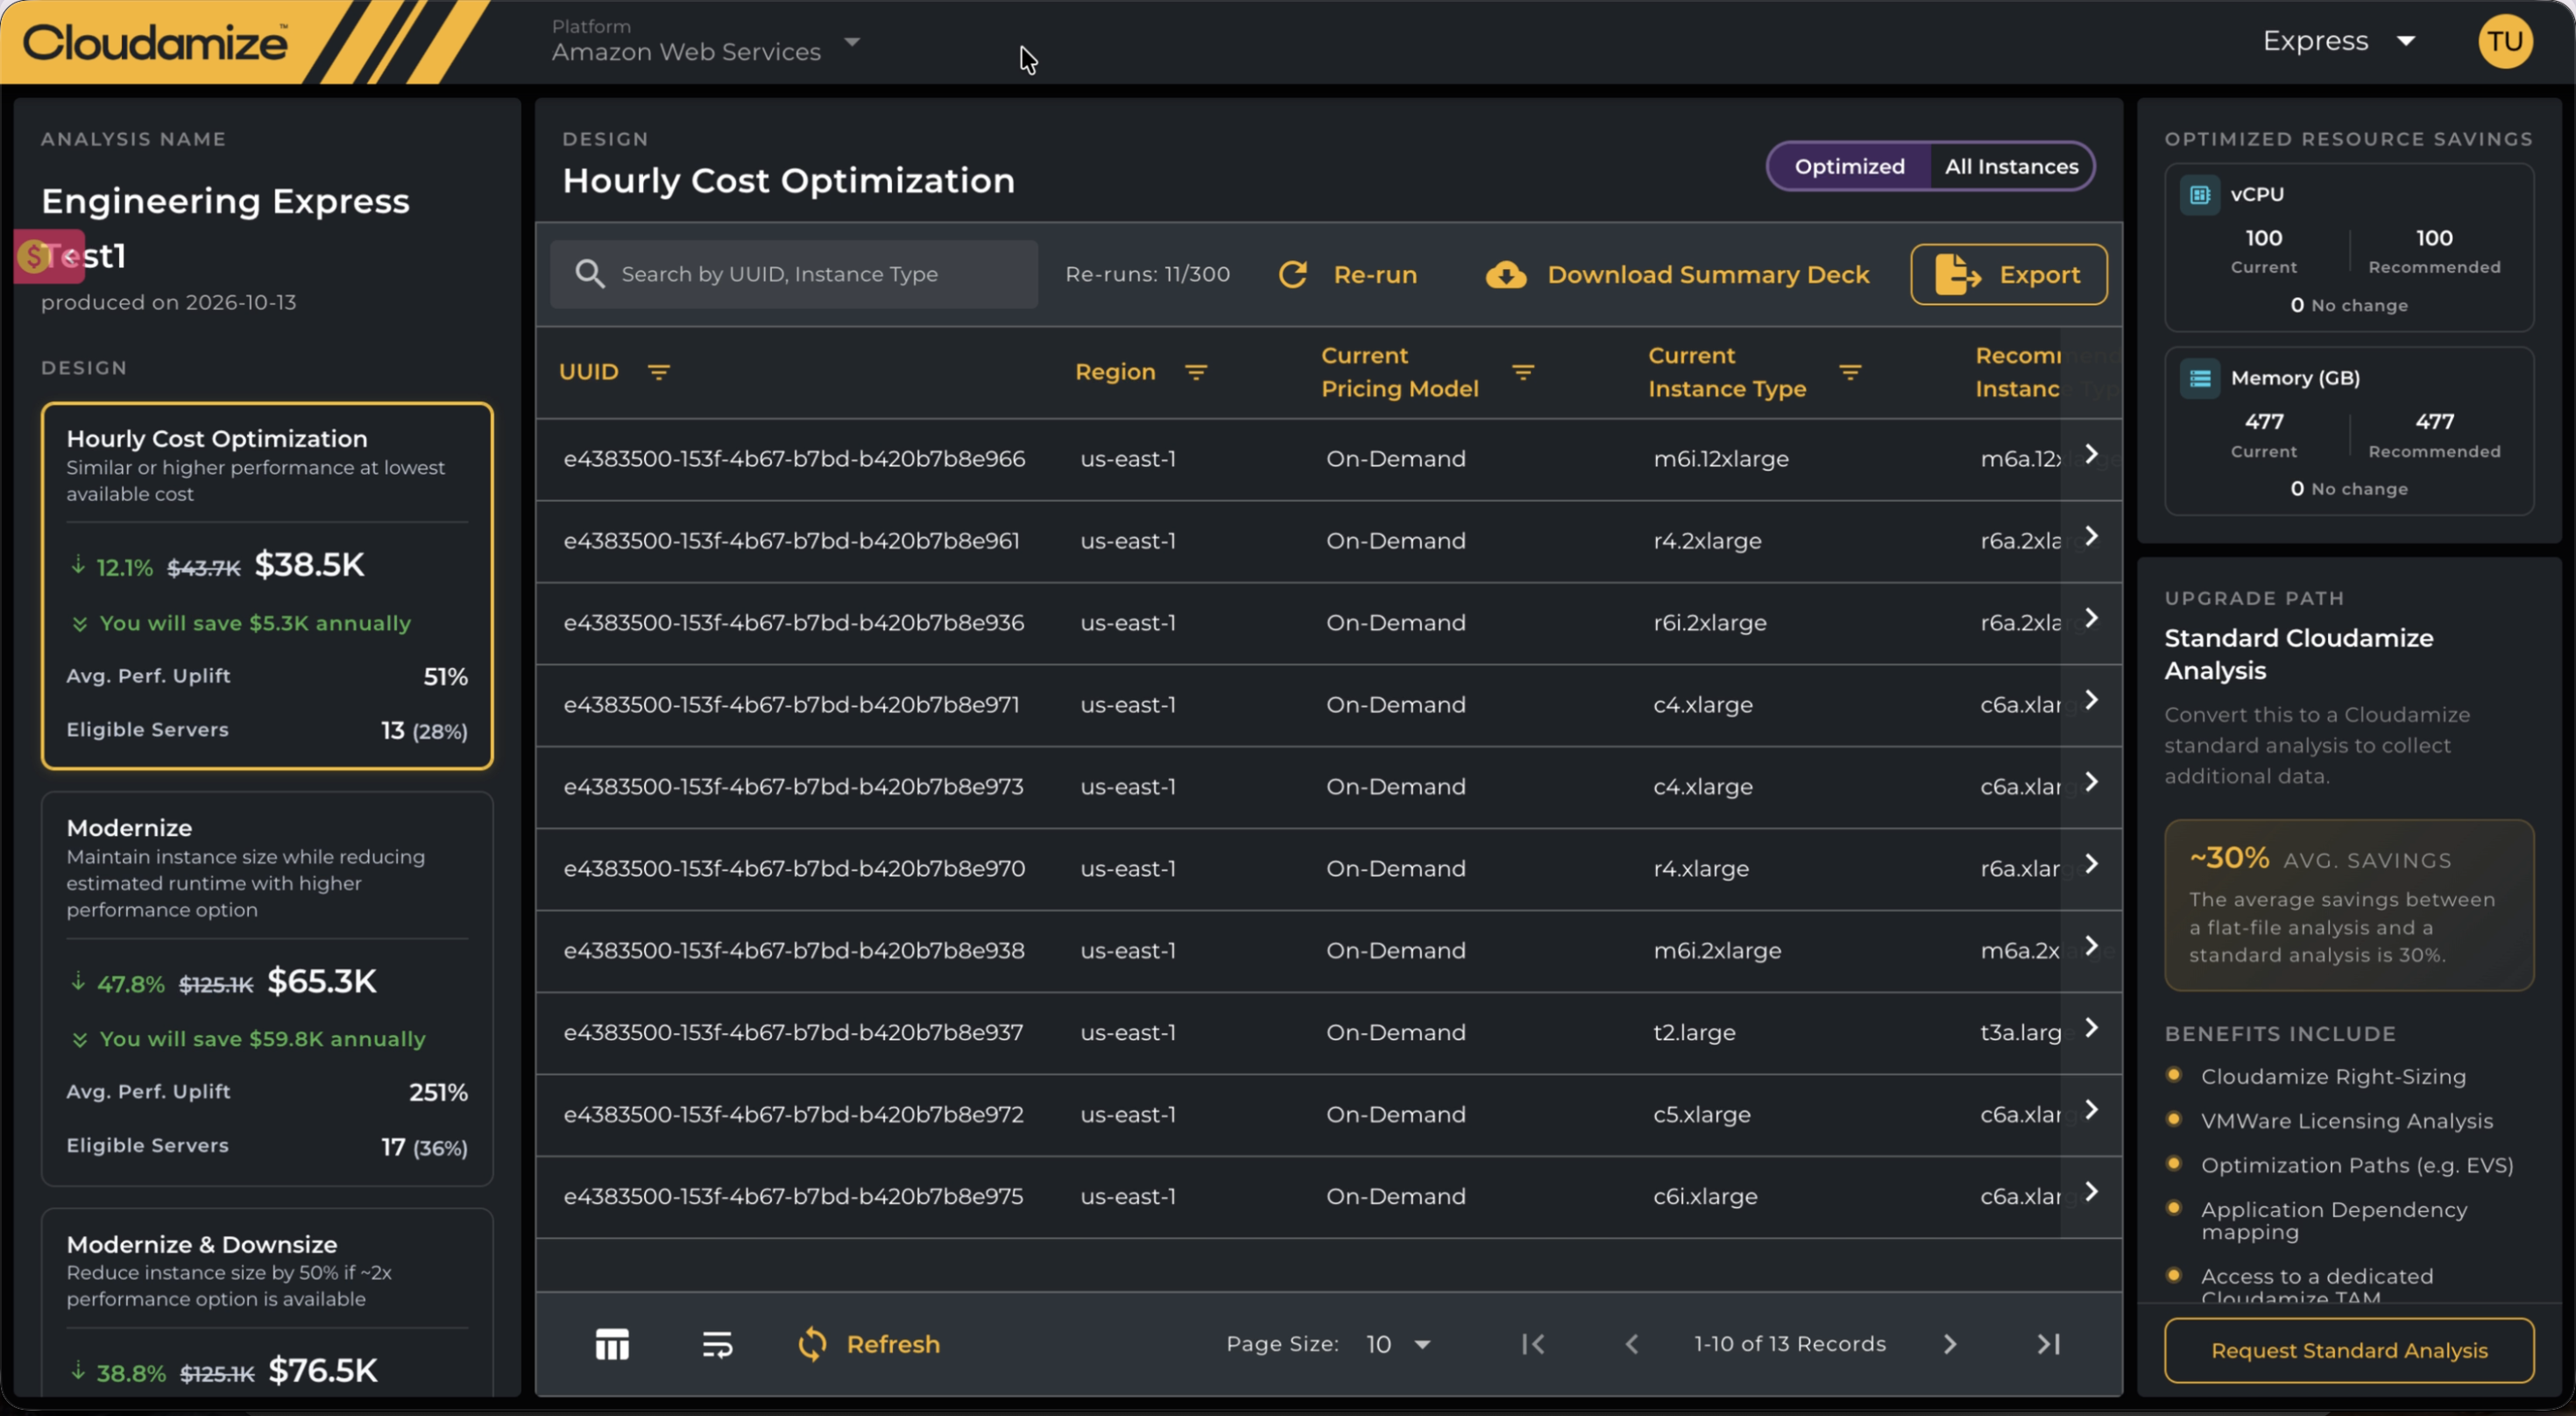Screen dimensions: 2576x1416
Task: Open the Platform Amazon Web Services dropdown
Action: click(x=706, y=41)
